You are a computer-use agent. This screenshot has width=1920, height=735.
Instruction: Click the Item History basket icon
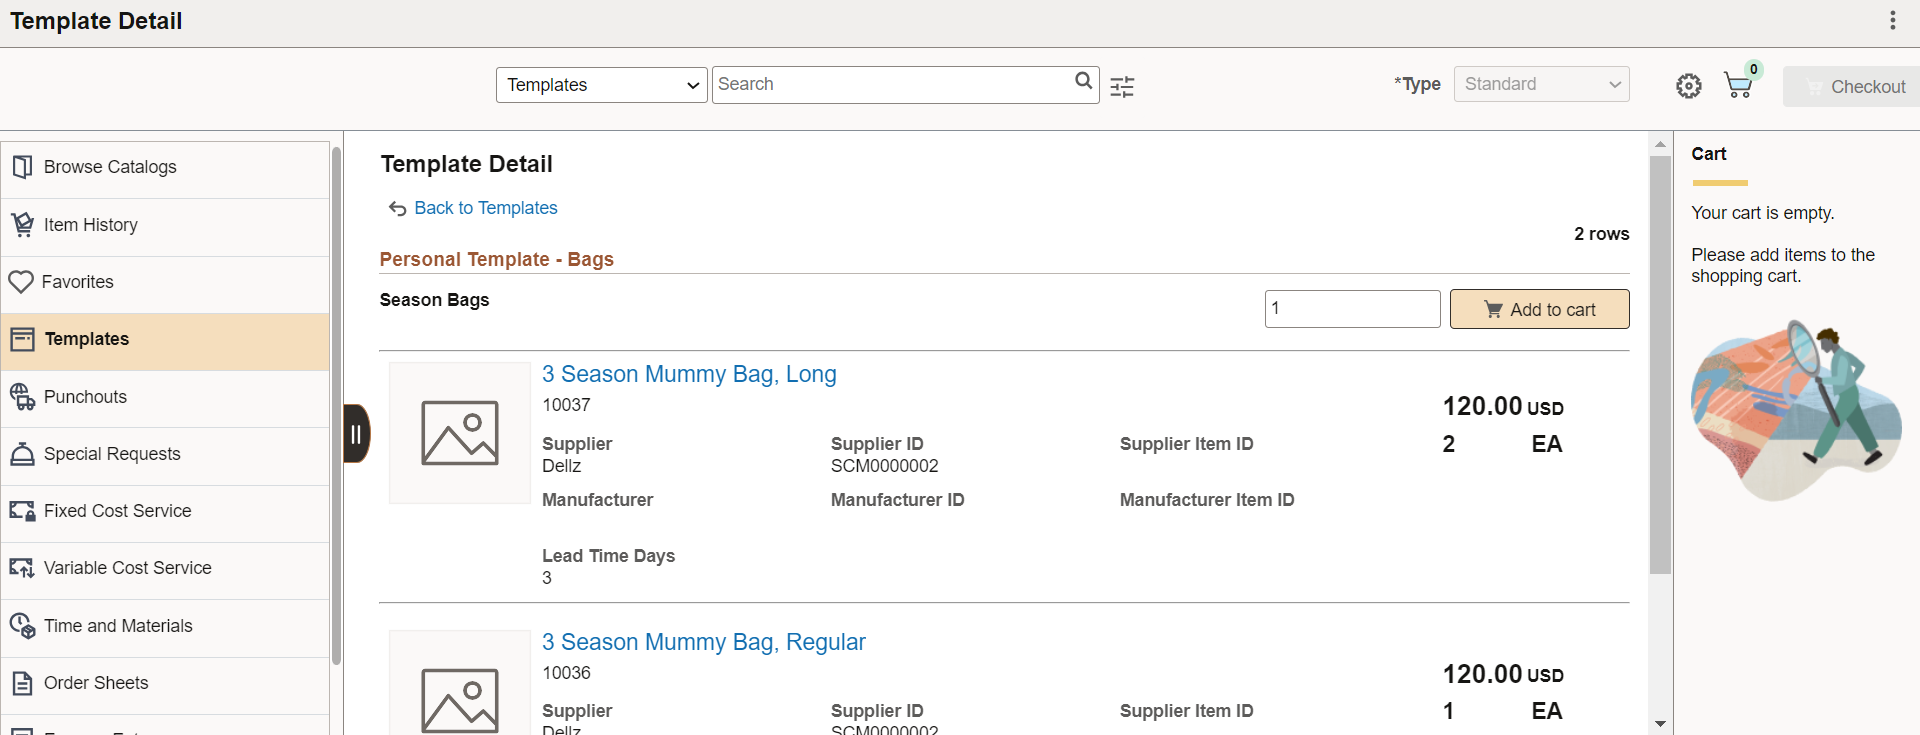coord(22,225)
